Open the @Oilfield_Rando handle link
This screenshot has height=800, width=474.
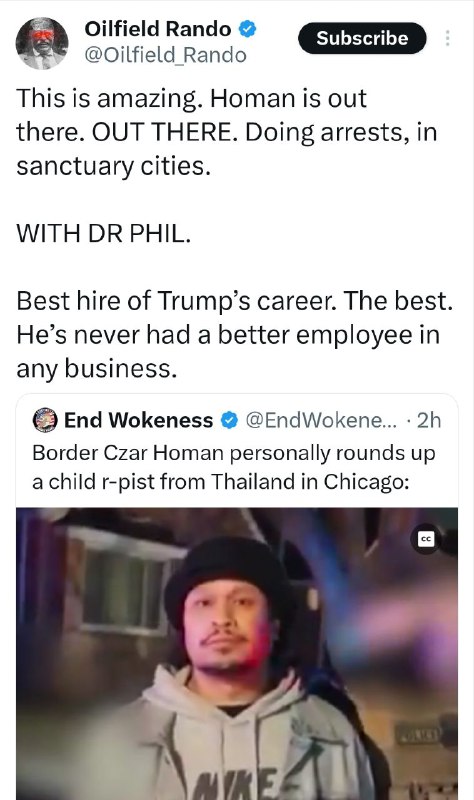click(165, 55)
